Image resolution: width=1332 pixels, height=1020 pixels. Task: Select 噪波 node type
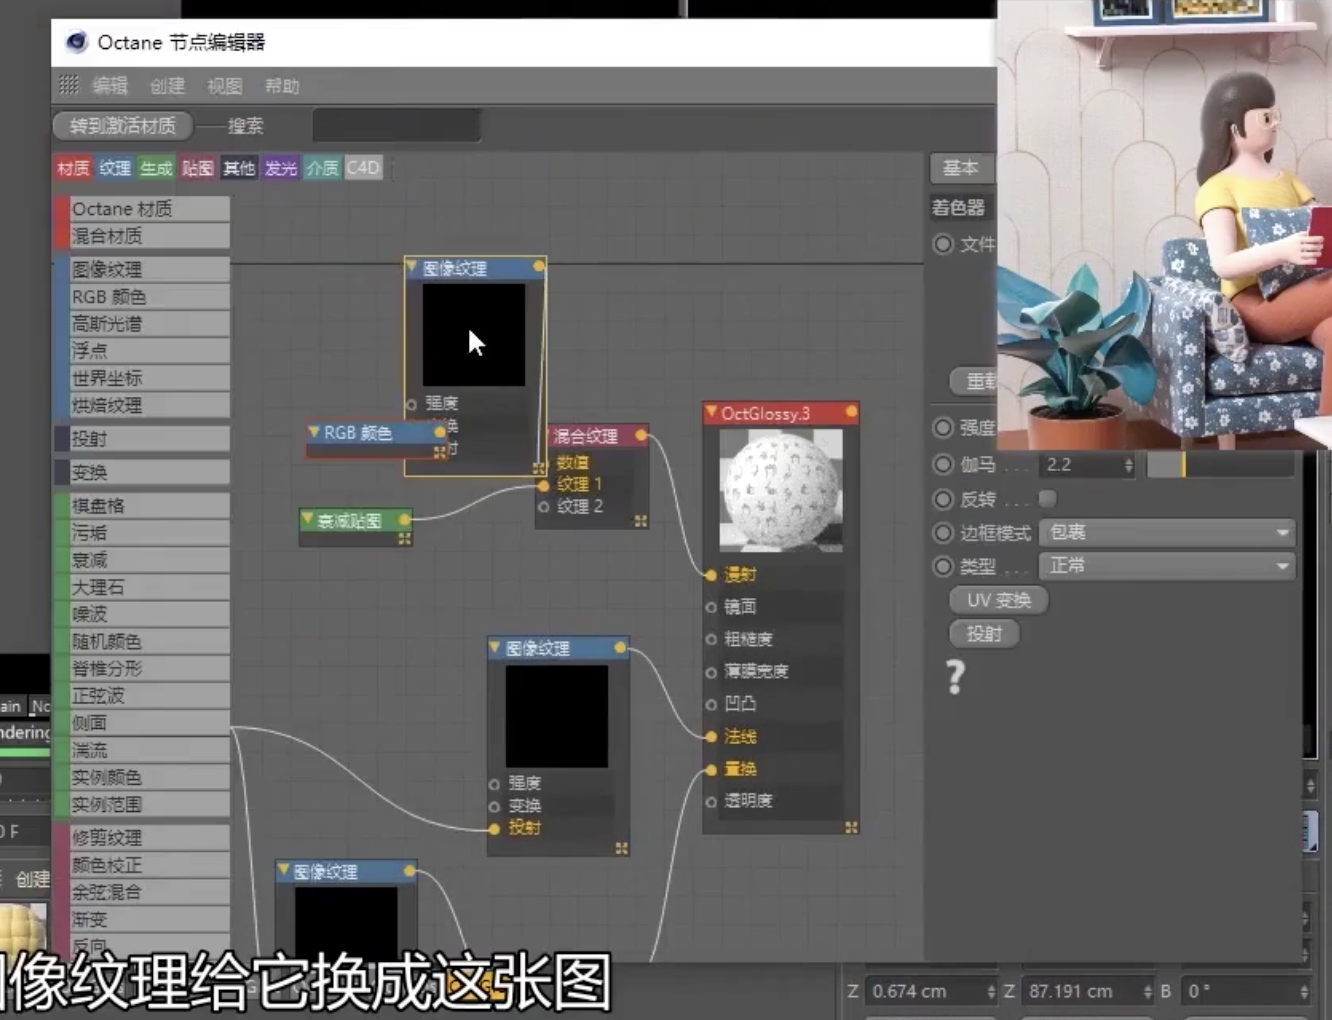(x=142, y=614)
